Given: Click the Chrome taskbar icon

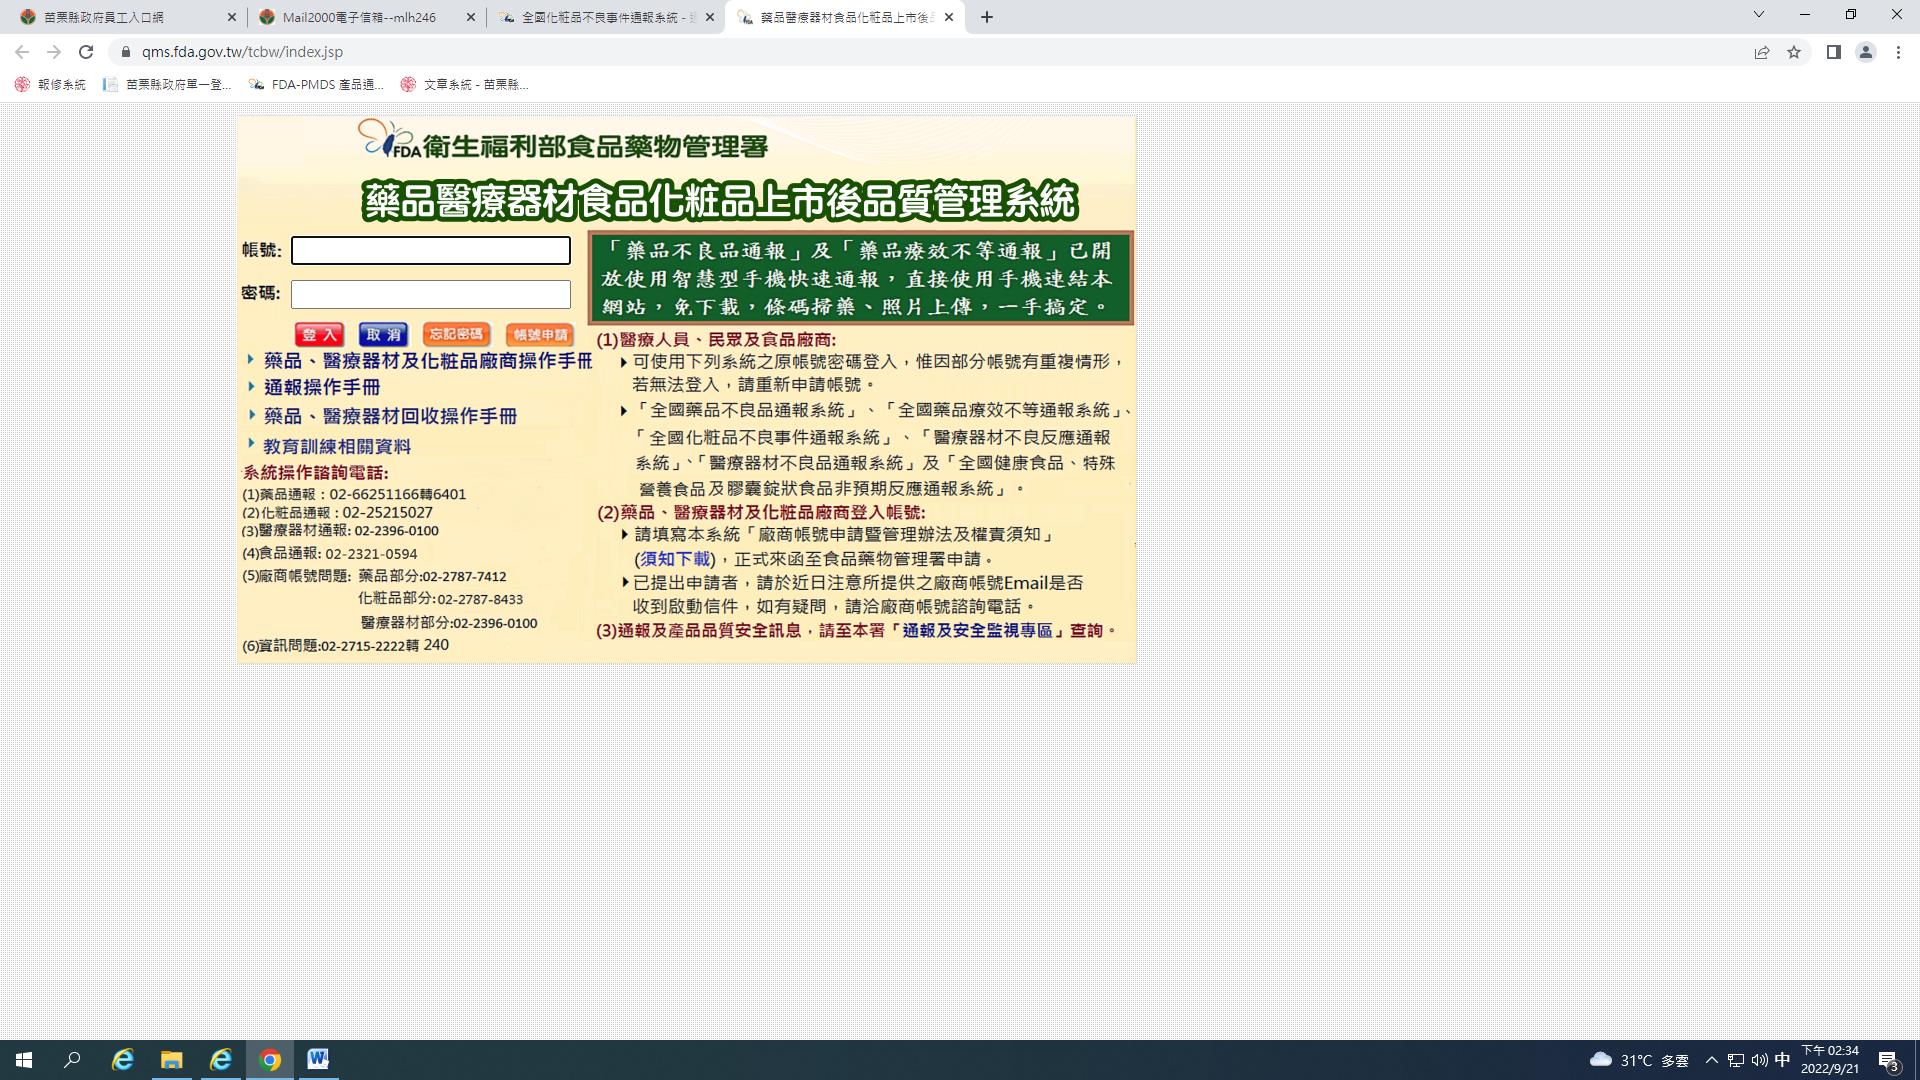Looking at the screenshot, I should [269, 1060].
